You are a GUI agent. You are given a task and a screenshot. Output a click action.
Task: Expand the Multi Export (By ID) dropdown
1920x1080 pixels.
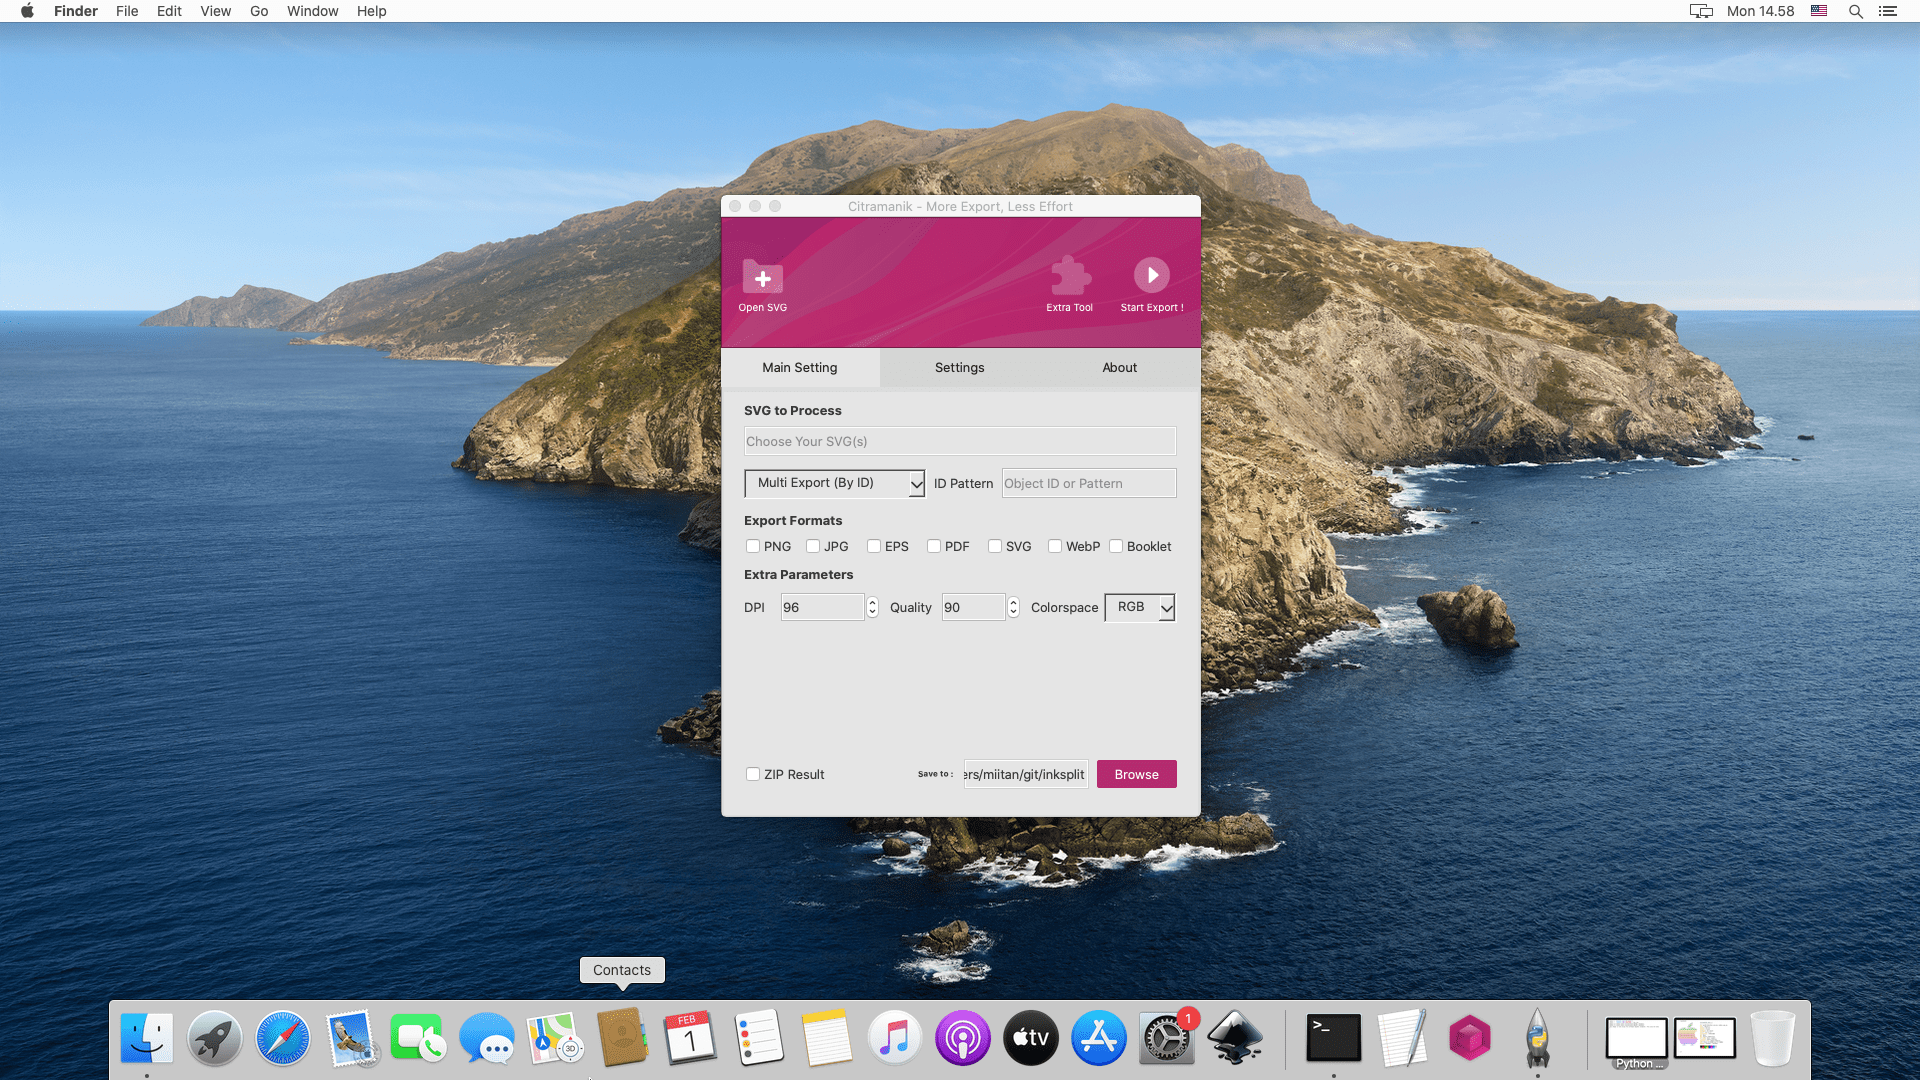click(834, 483)
